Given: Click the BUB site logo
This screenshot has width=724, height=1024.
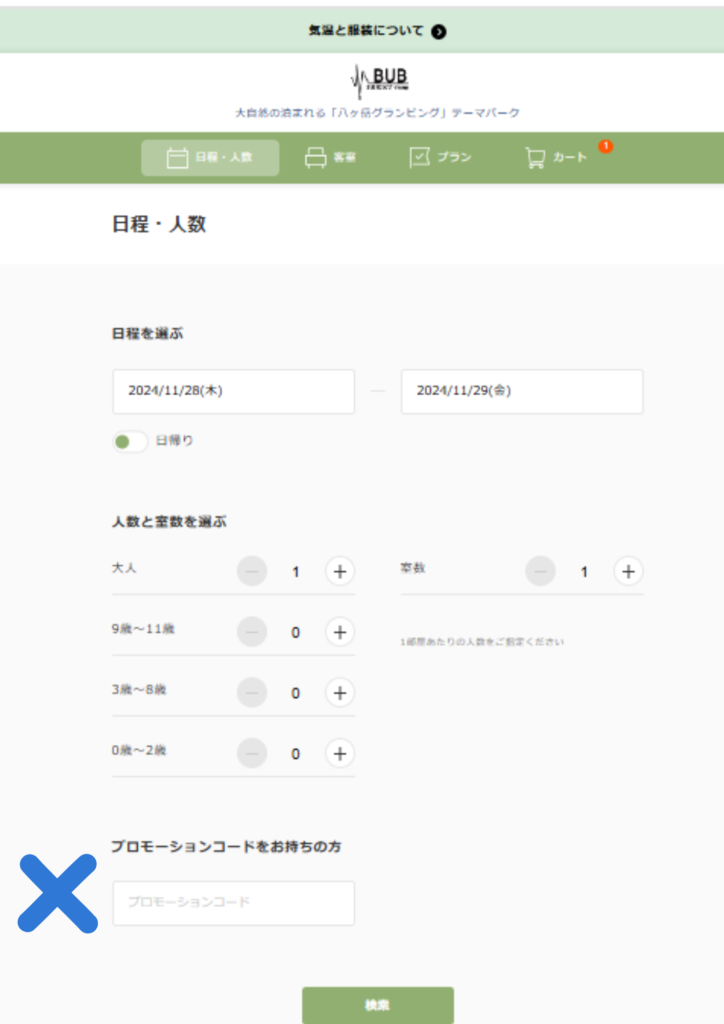Looking at the screenshot, I should tap(379, 80).
